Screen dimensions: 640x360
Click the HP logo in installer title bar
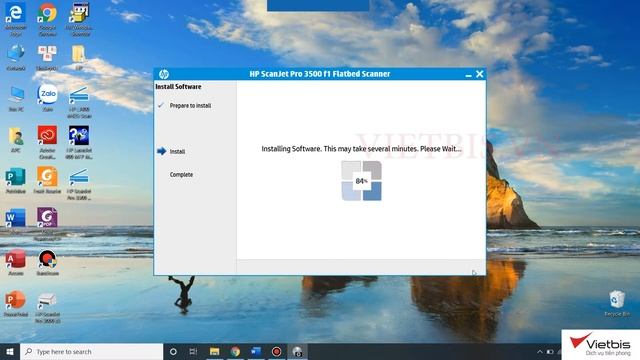click(x=164, y=74)
